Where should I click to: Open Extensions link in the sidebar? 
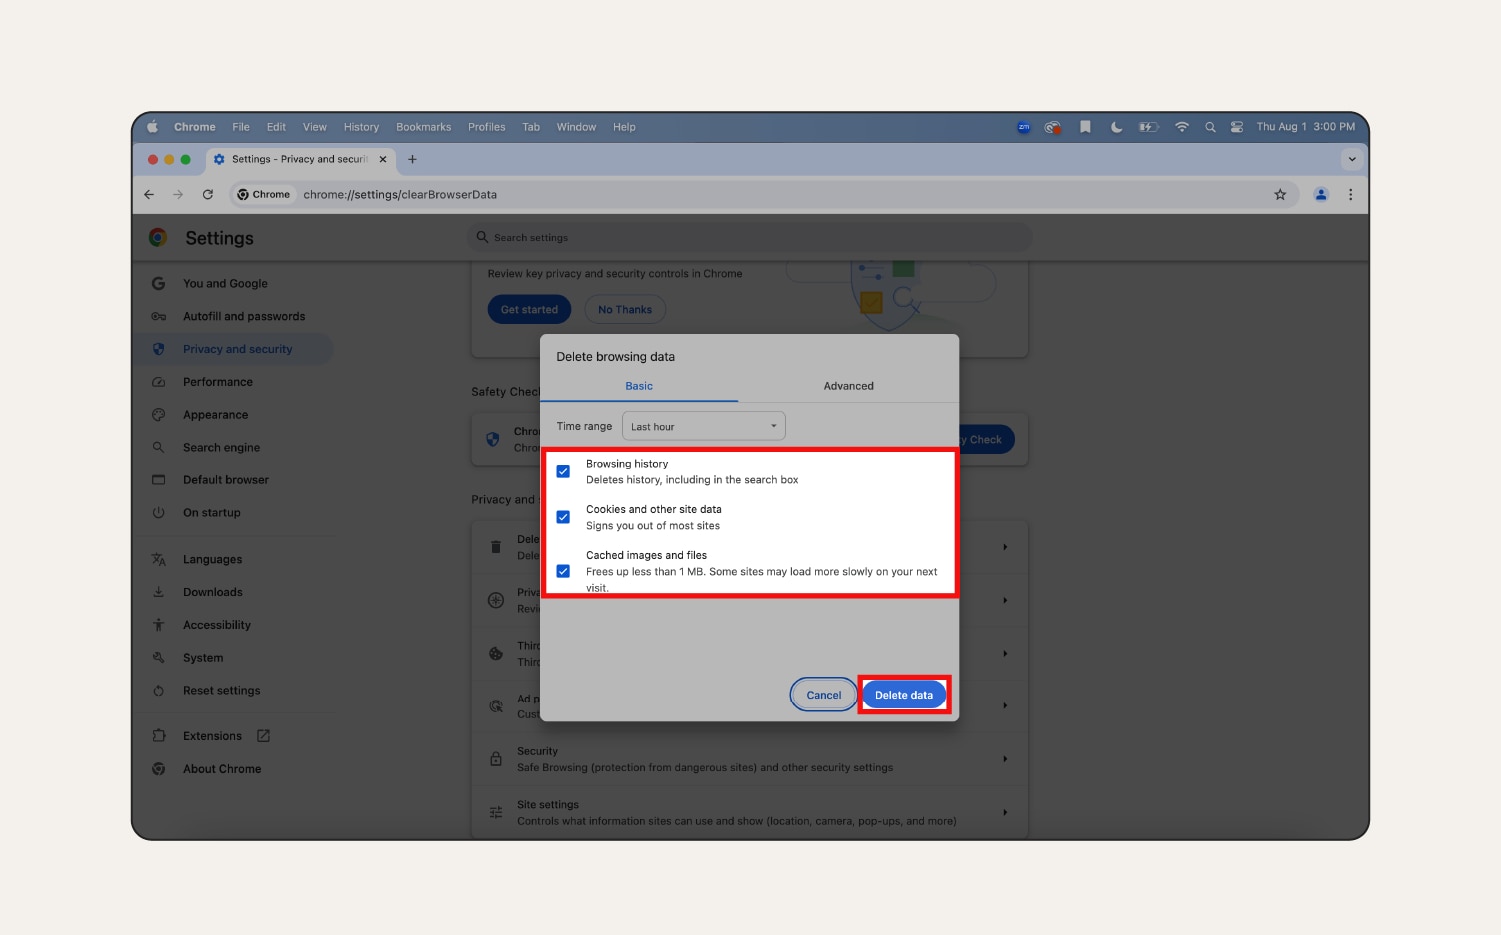pyautogui.click(x=212, y=736)
